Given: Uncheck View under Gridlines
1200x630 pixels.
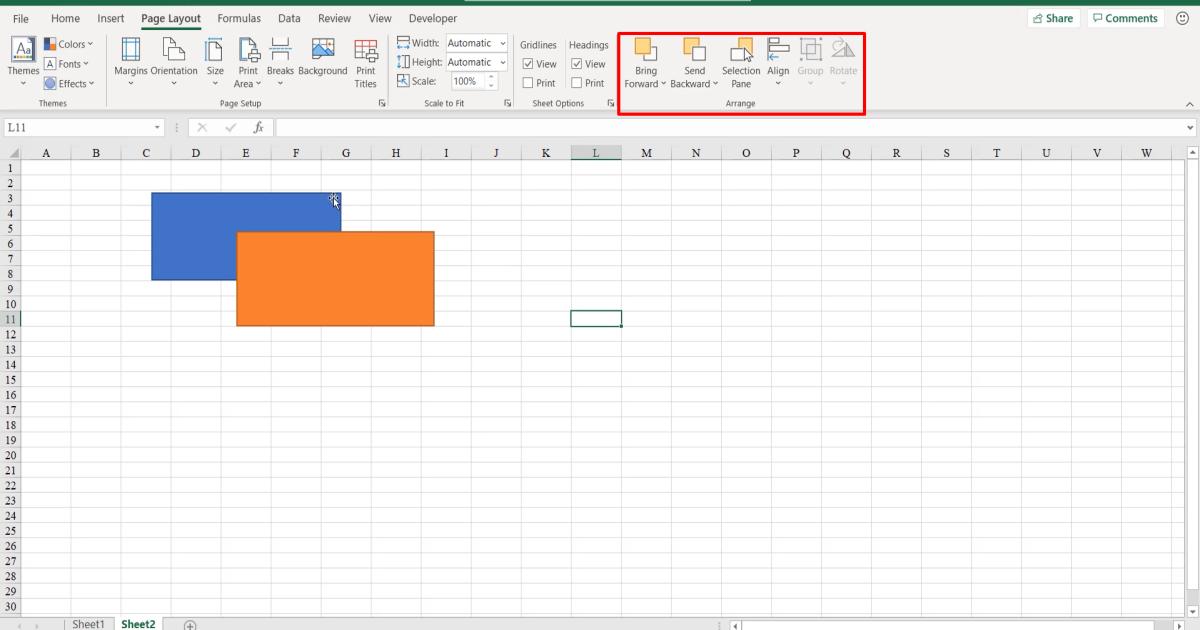Looking at the screenshot, I should (527, 63).
